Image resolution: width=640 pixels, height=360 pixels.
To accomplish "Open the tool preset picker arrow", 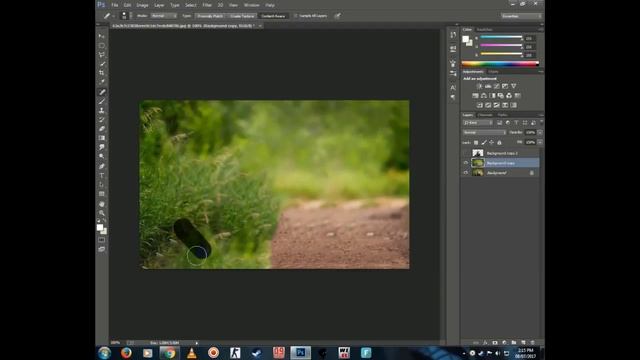I will coord(113,16).
